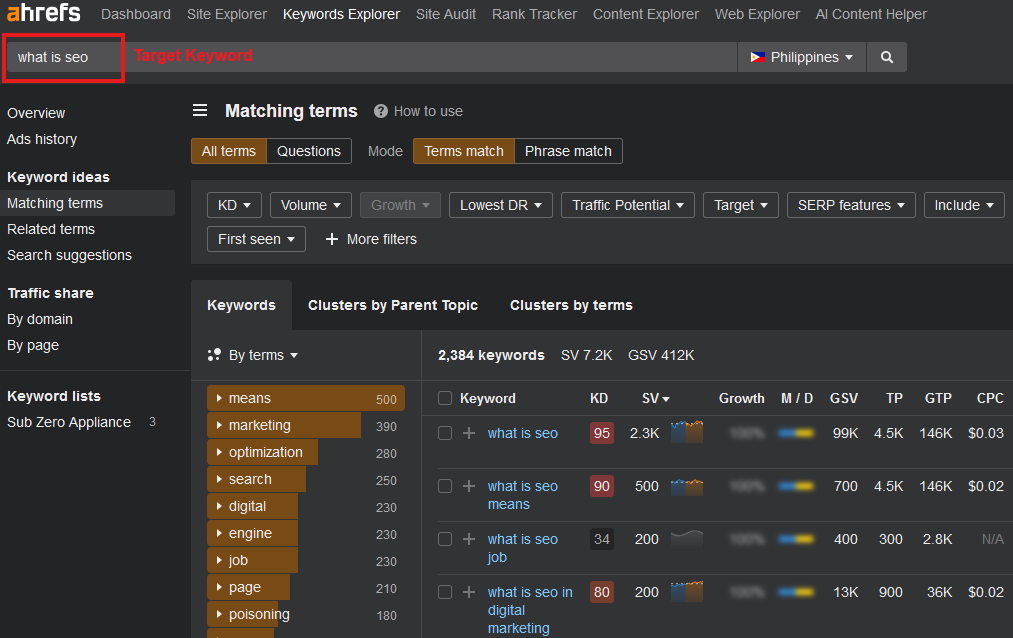Click the More filters plus button
This screenshot has width=1013, height=638.
tap(333, 239)
